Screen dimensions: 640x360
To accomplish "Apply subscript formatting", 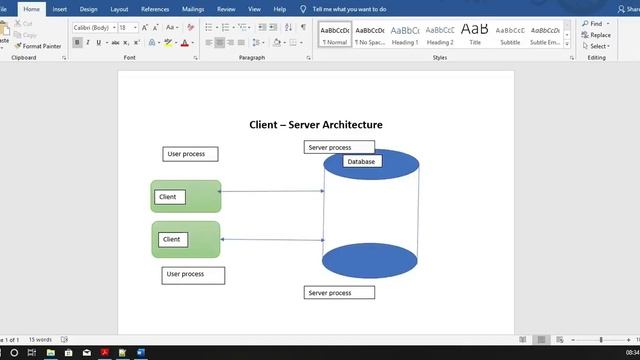I will coord(126,42).
